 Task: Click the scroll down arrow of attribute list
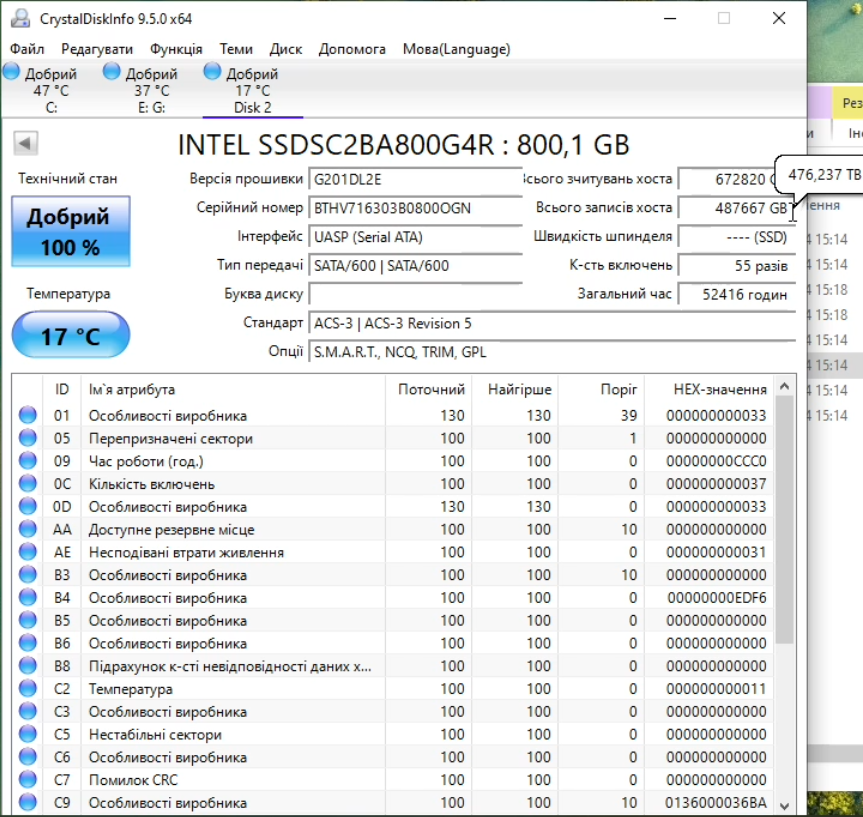(784, 806)
